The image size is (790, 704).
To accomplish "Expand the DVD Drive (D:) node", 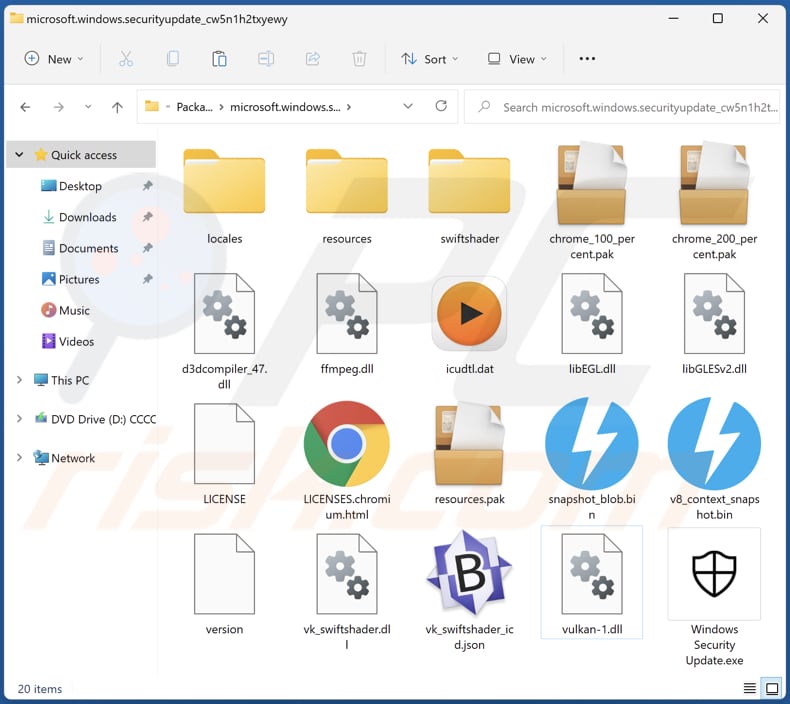I will click(19, 419).
